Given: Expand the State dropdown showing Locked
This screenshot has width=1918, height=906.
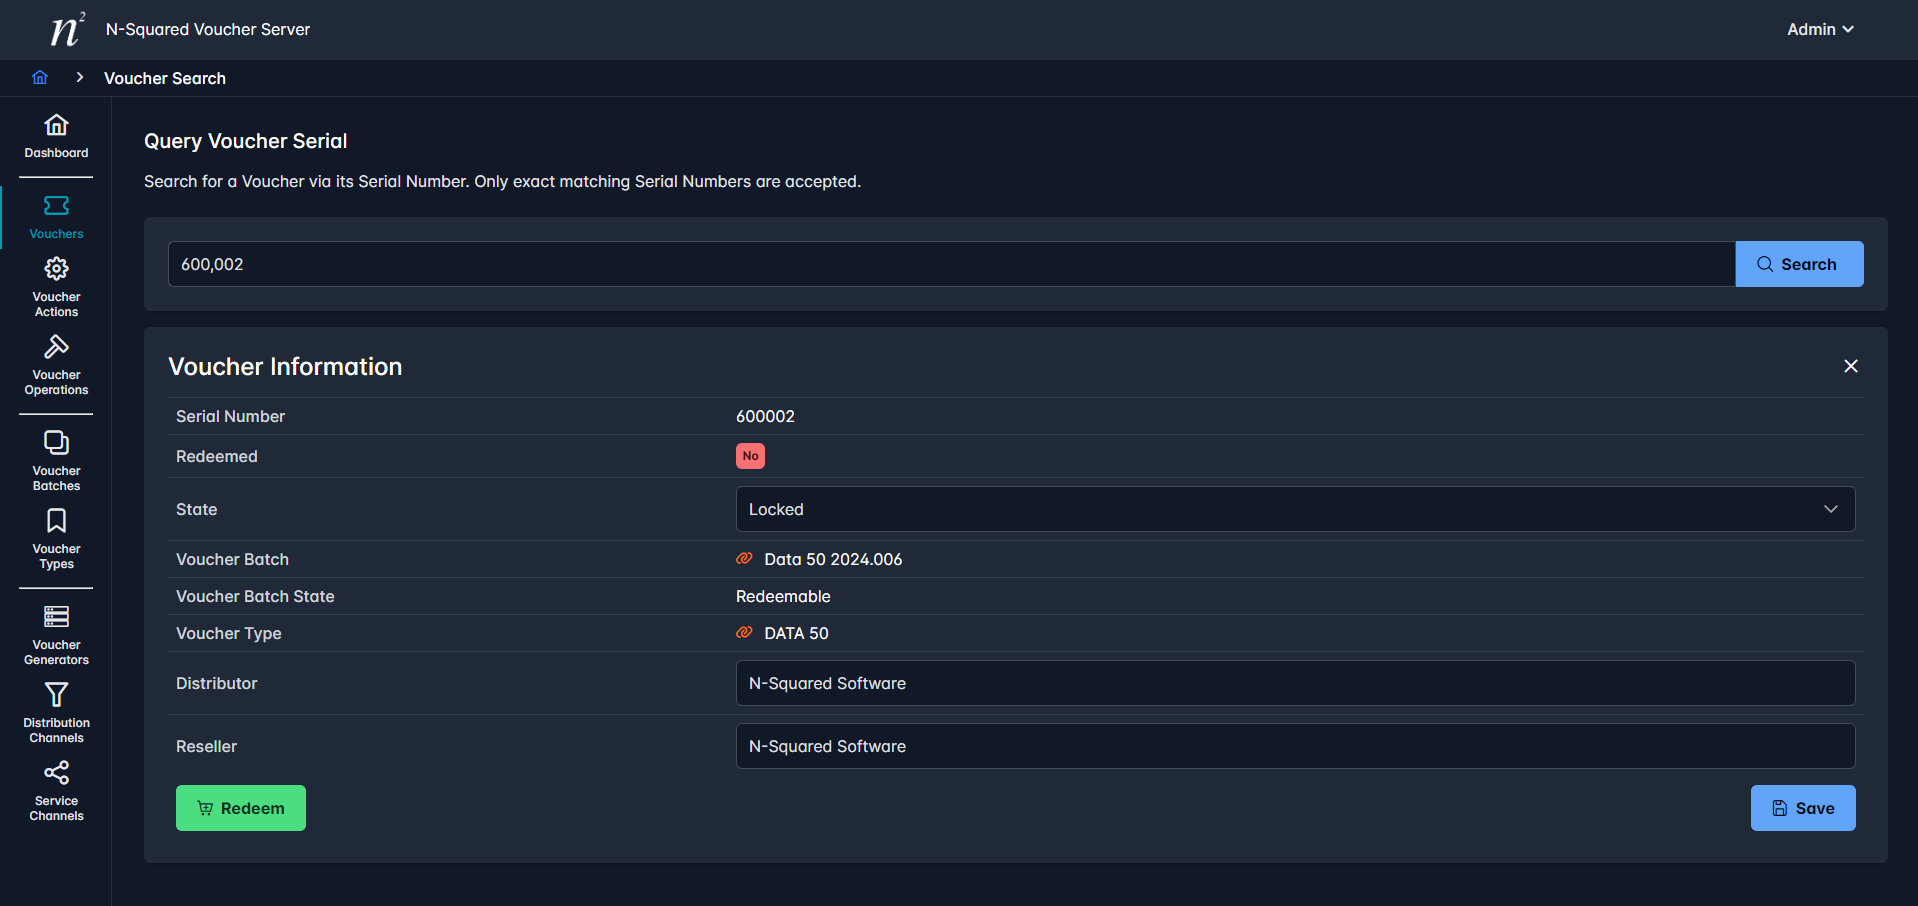Looking at the screenshot, I should pos(1295,509).
